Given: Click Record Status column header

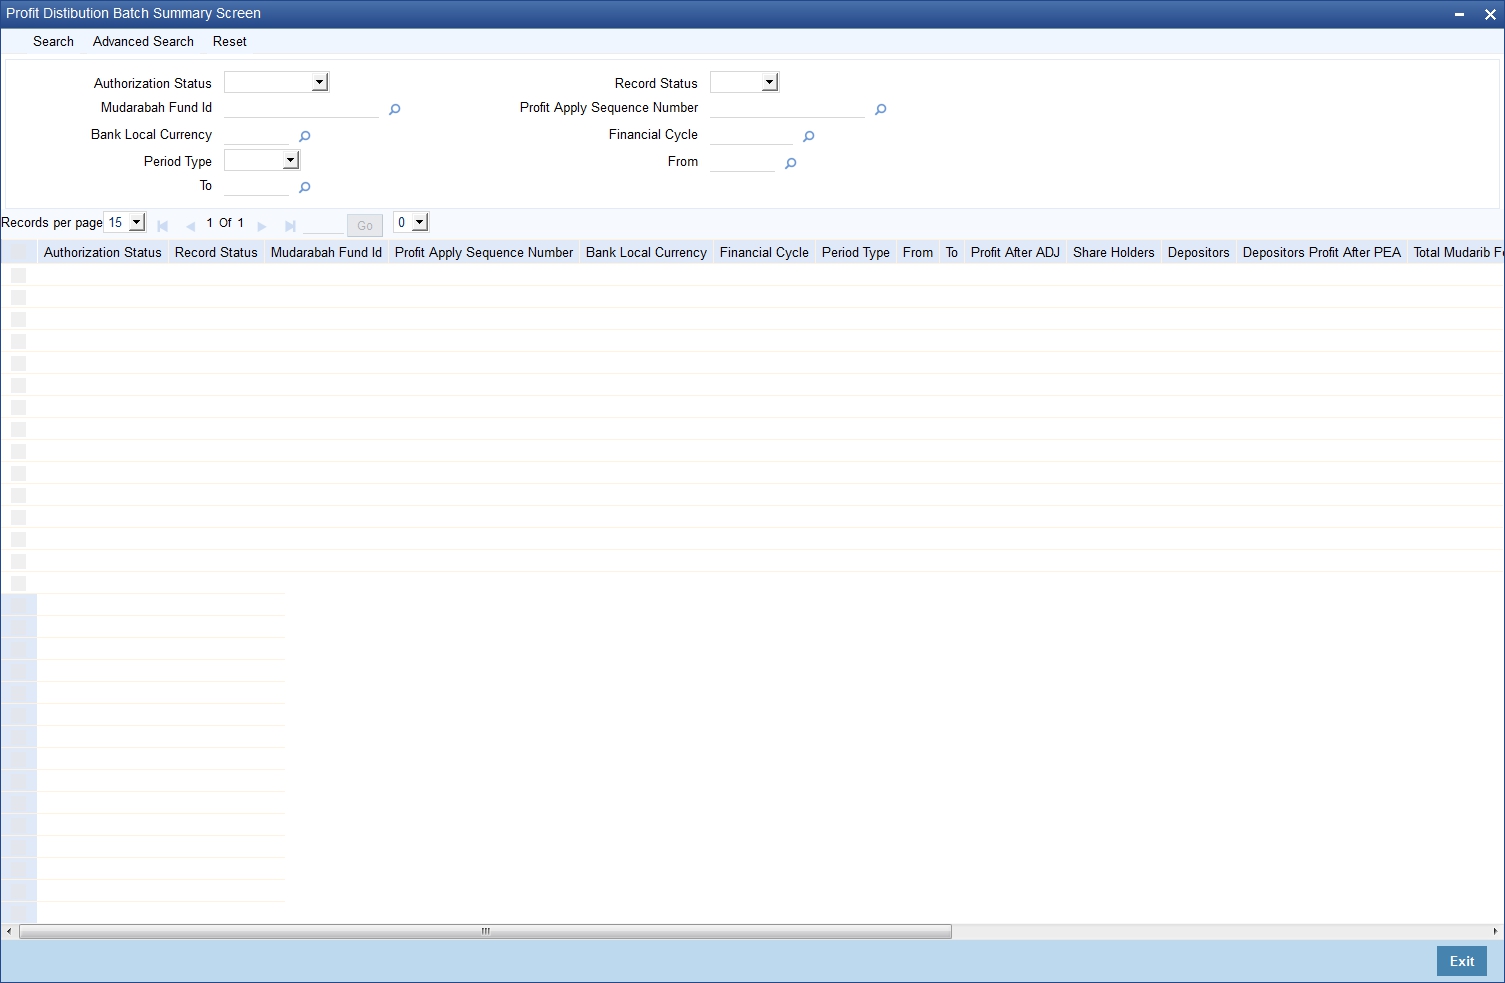Looking at the screenshot, I should coord(216,252).
